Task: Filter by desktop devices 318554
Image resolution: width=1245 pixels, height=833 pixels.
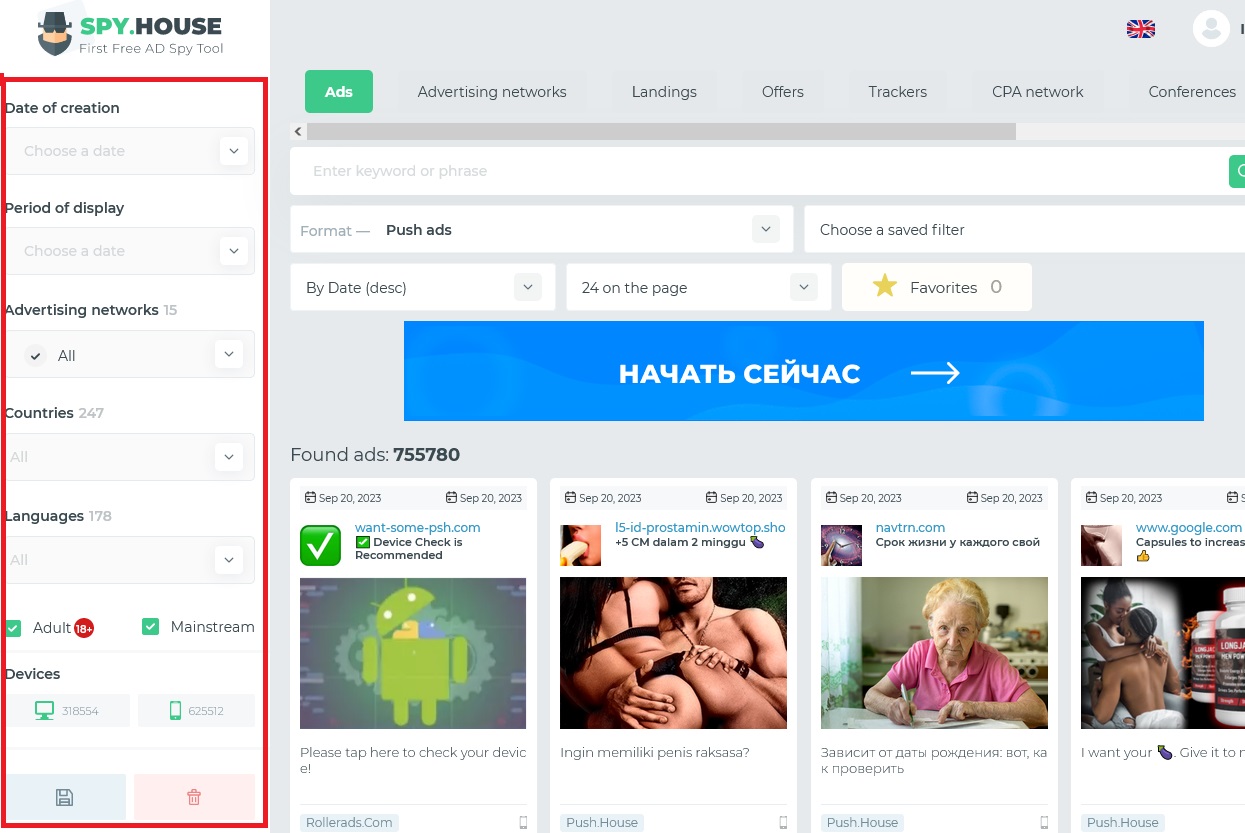Action: pos(68,711)
